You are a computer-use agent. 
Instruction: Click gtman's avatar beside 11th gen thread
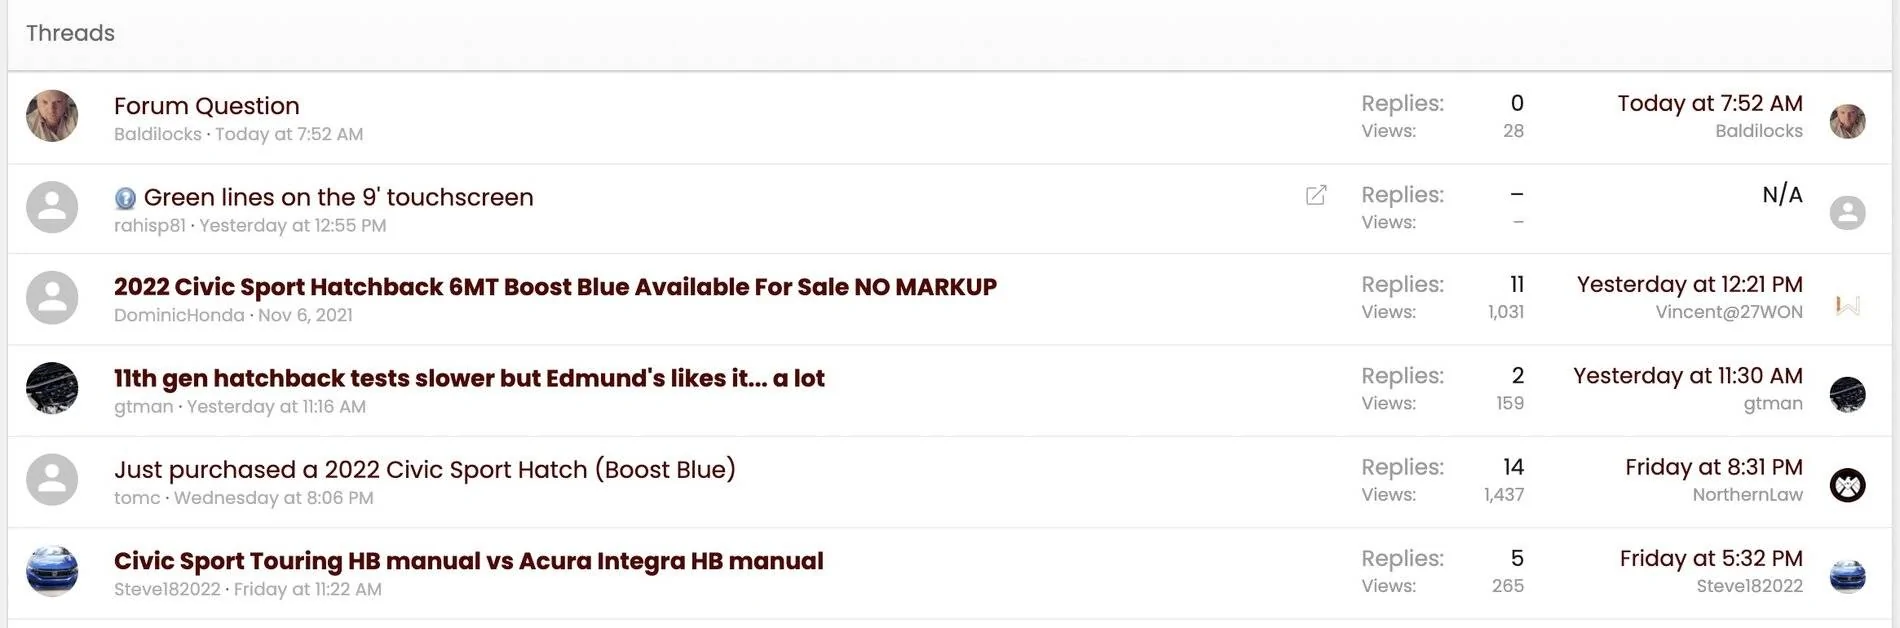pyautogui.click(x=52, y=388)
